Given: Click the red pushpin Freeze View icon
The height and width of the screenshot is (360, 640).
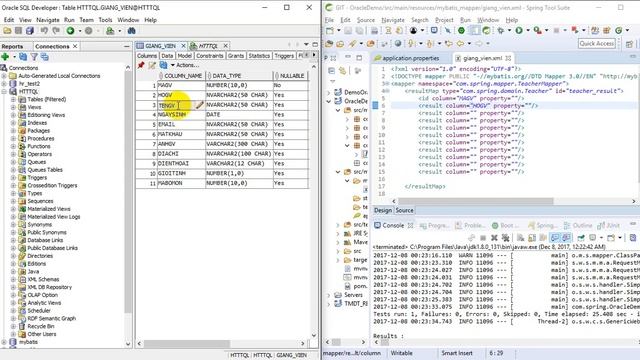Looking at the screenshot, I should 141,65.
